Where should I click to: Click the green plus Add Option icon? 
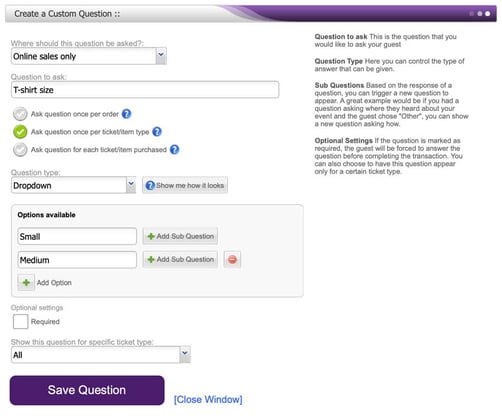[26, 283]
